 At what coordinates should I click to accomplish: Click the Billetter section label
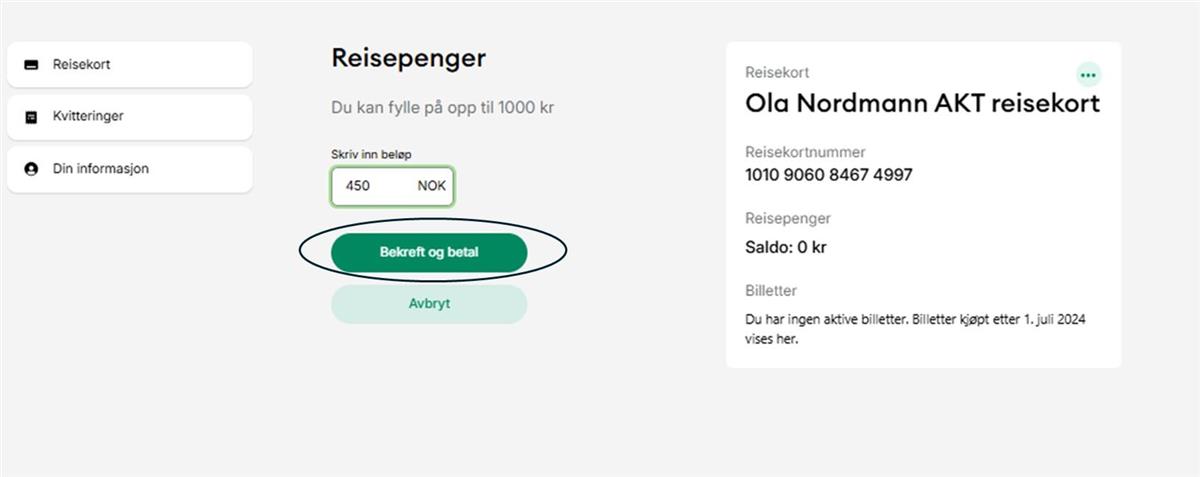771,291
